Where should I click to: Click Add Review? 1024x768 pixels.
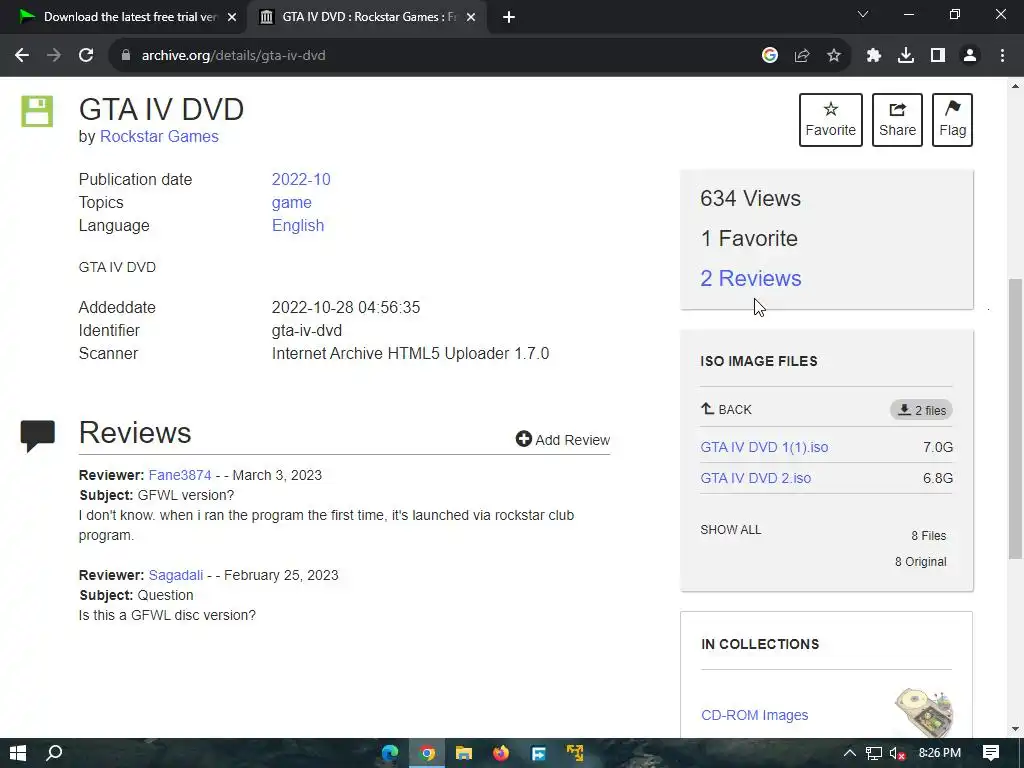click(x=563, y=440)
